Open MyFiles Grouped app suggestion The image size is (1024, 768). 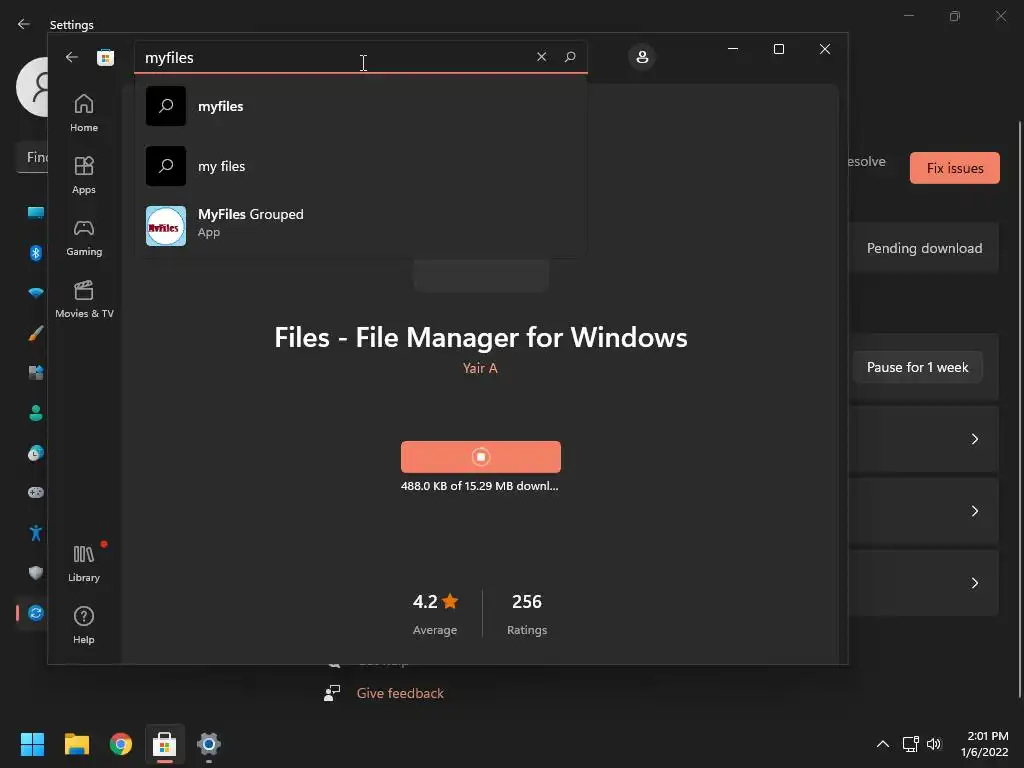[360, 225]
